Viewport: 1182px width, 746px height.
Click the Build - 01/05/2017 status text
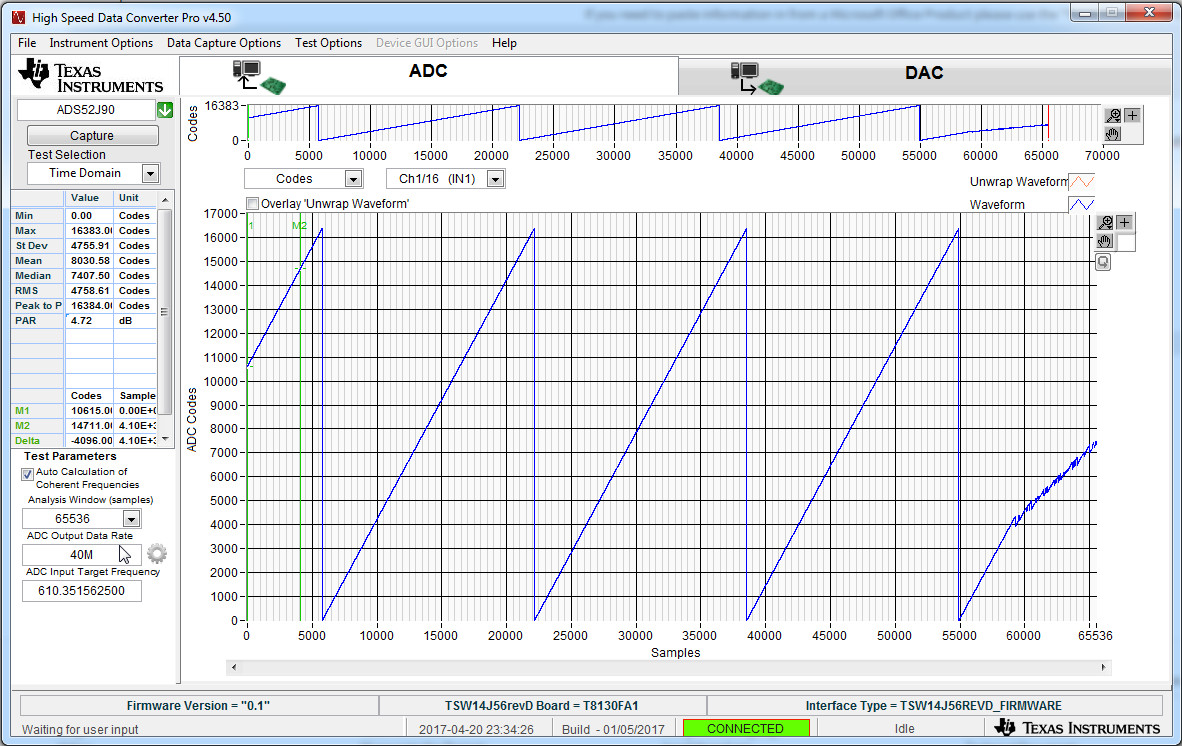coord(614,729)
